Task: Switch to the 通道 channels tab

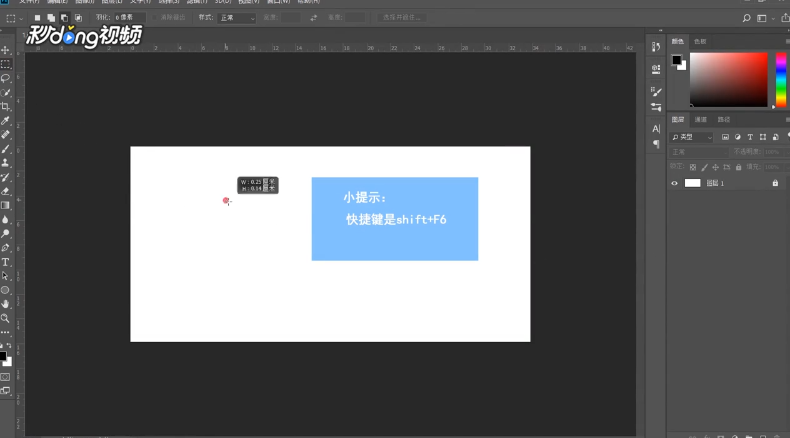Action: [700, 119]
